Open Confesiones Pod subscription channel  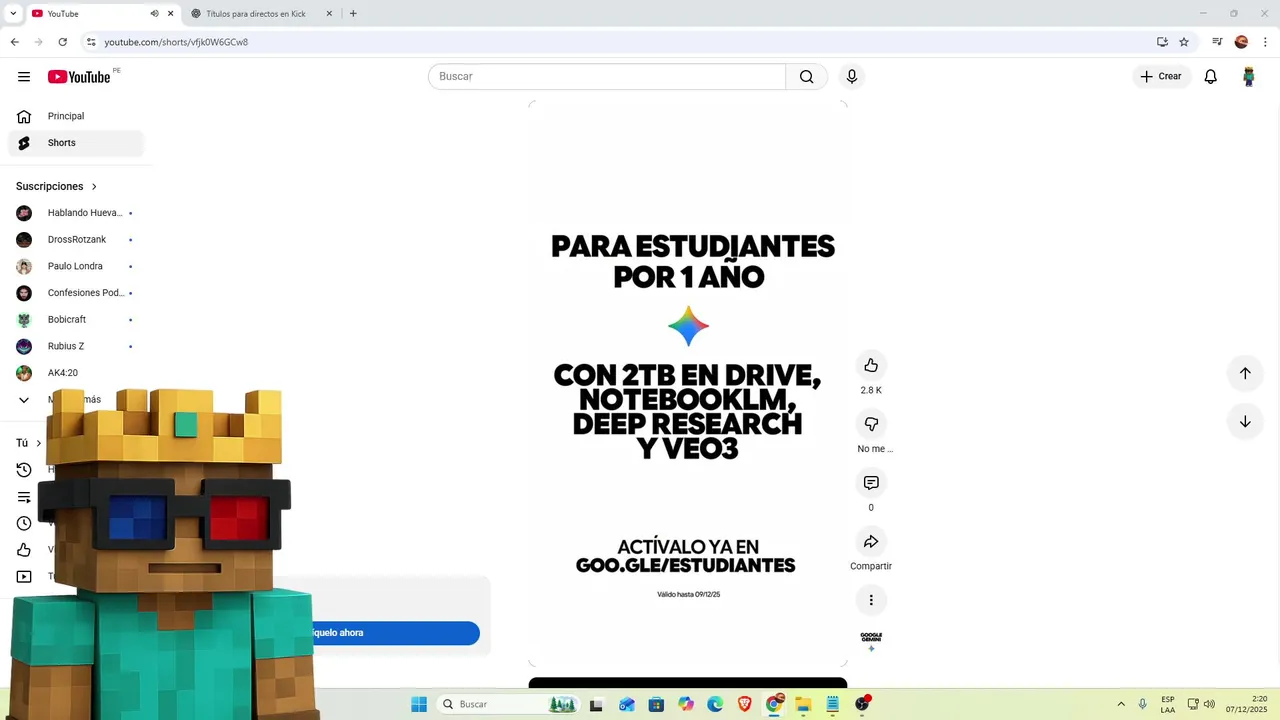tap(76, 293)
